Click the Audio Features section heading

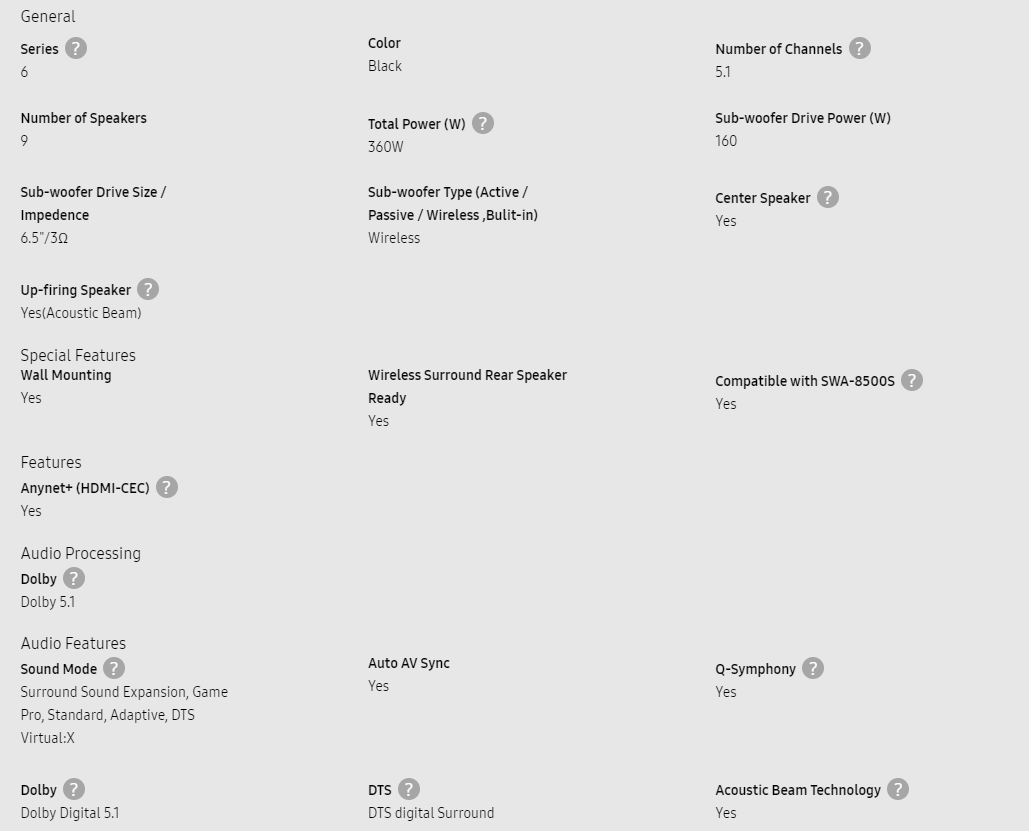coord(73,643)
